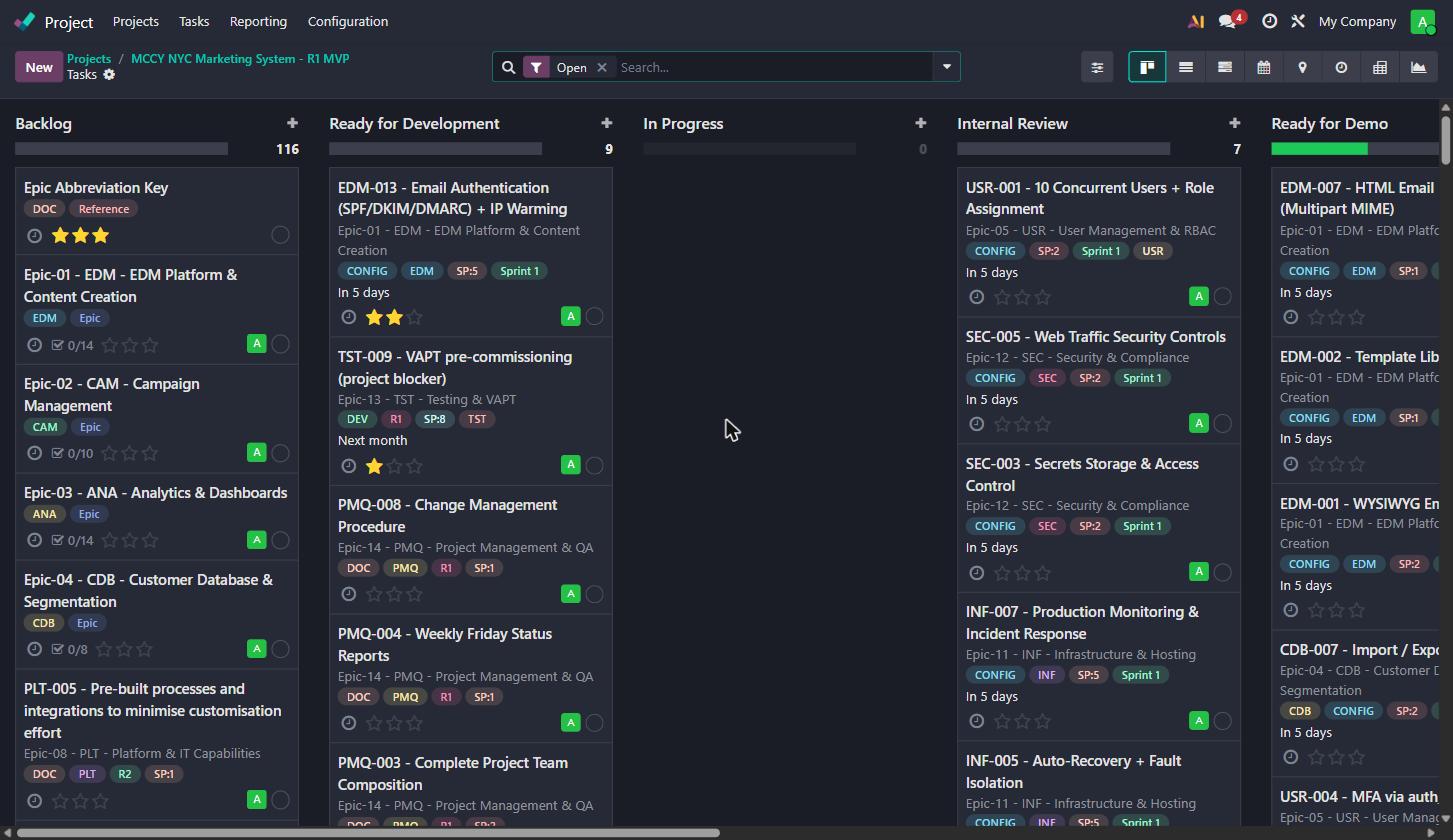
Task: Open the activities clock in top bar
Action: point(1269,21)
